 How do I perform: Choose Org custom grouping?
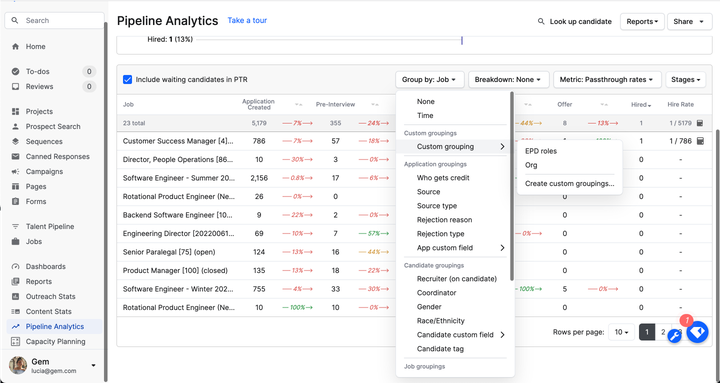[531, 165]
